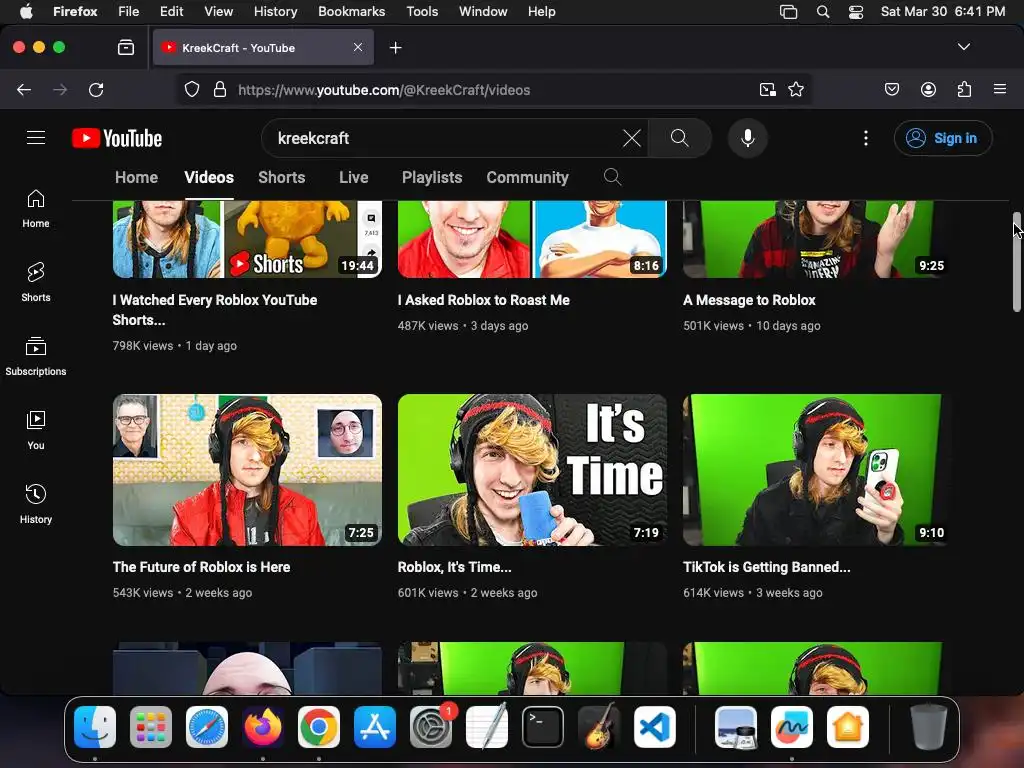1024x768 pixels.
Task: Open Terminal from the Dock
Action: [x=543, y=726]
